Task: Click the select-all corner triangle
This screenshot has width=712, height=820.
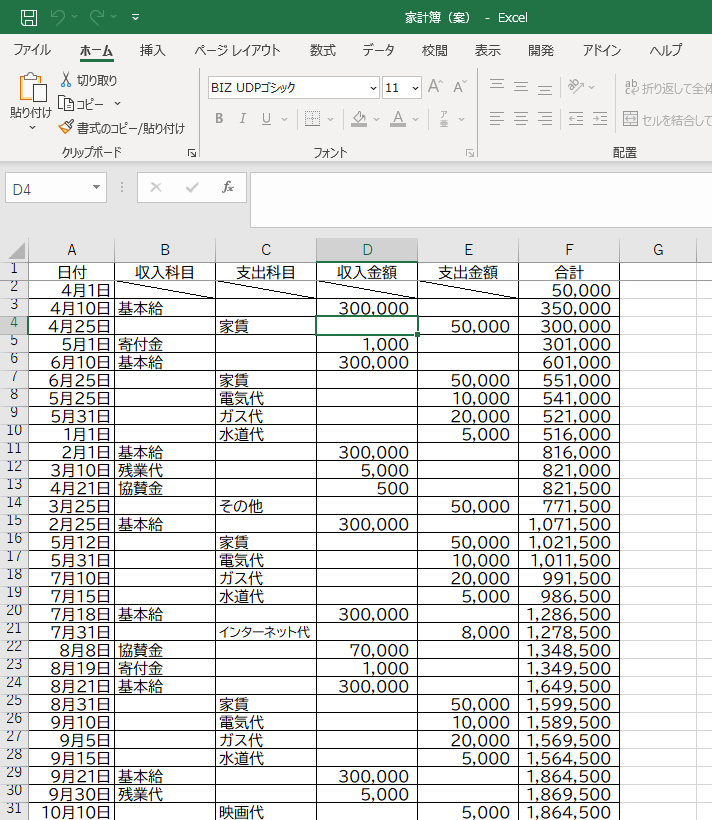Action: [x=17, y=250]
